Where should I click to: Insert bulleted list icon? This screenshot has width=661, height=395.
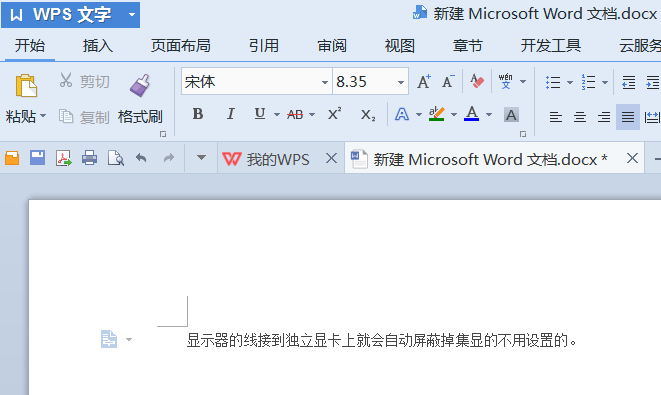click(x=553, y=82)
